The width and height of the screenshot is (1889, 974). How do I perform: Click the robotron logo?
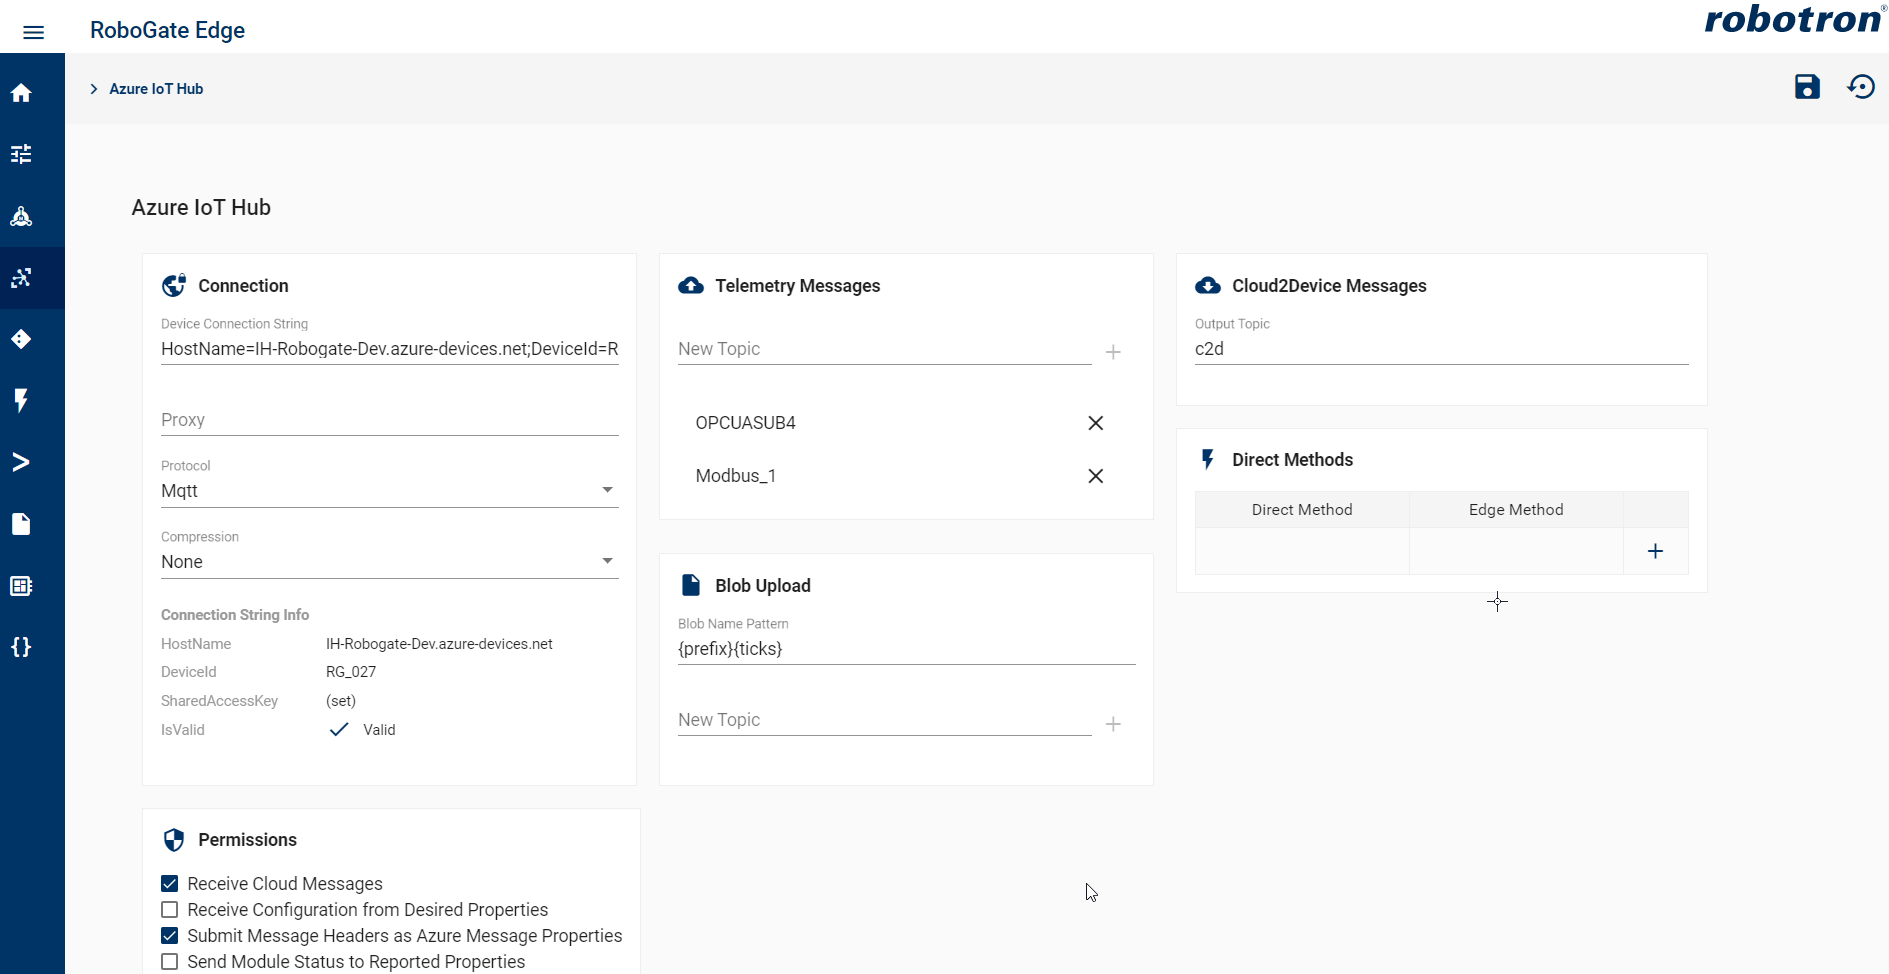click(1794, 19)
